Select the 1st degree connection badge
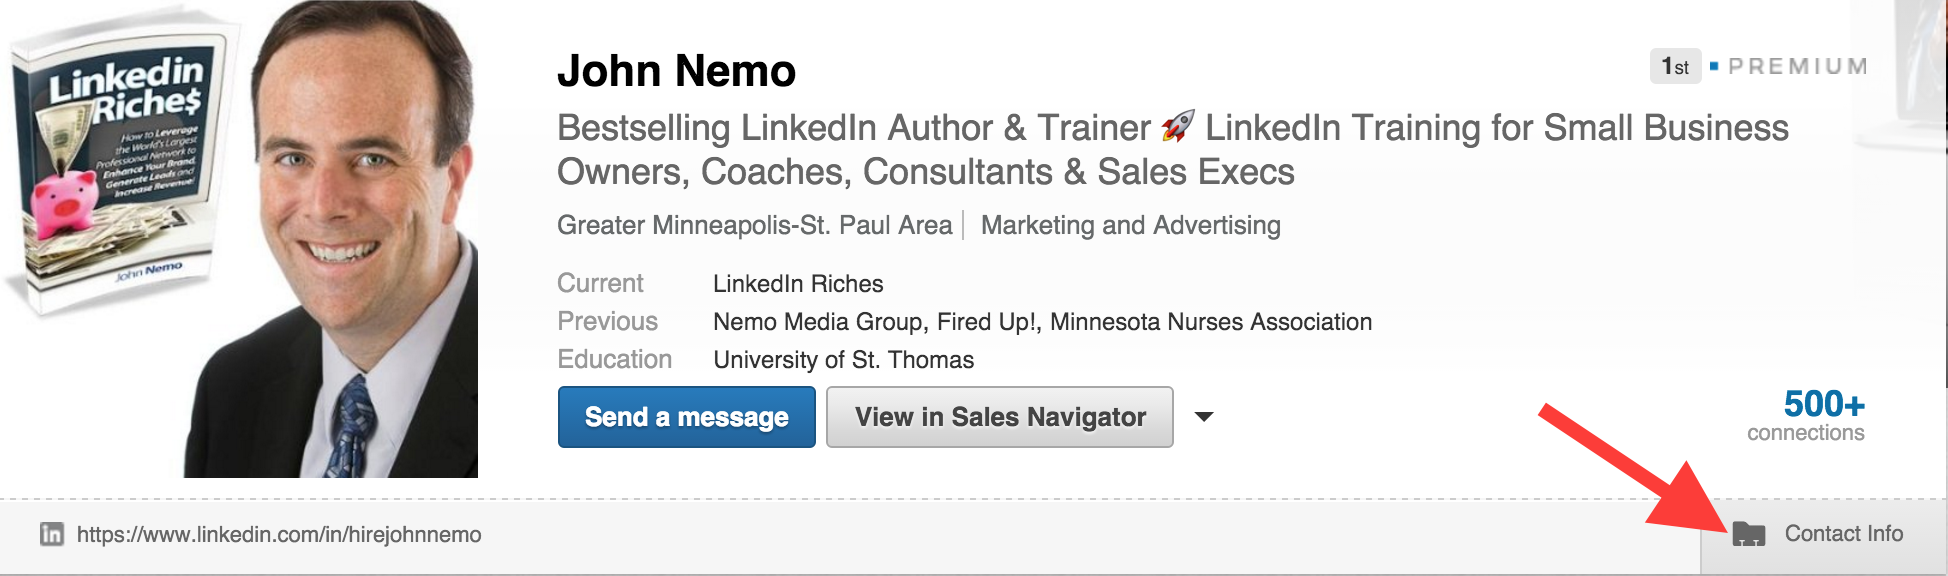This screenshot has height=576, width=1948. point(1674,66)
